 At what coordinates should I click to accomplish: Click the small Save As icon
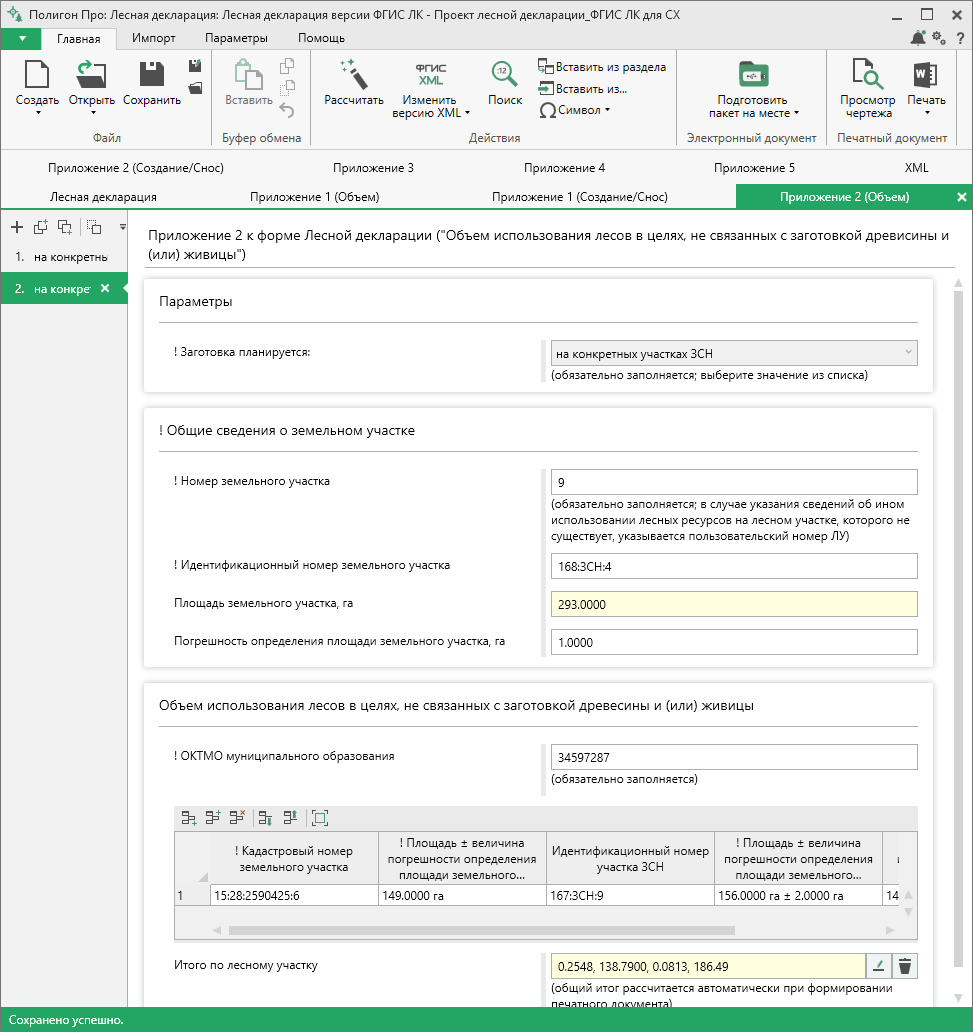click(195, 66)
